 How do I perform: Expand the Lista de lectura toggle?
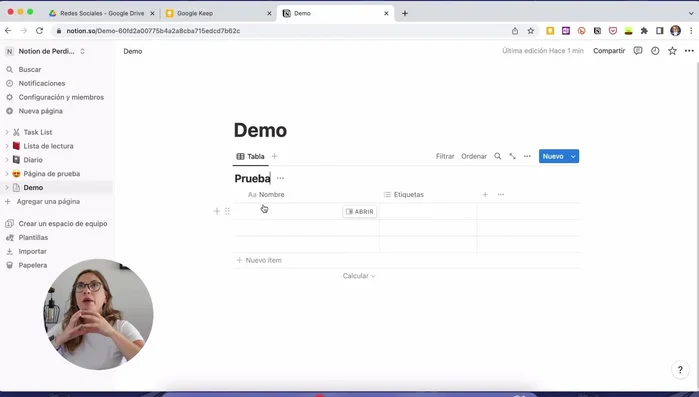click(x=7, y=146)
